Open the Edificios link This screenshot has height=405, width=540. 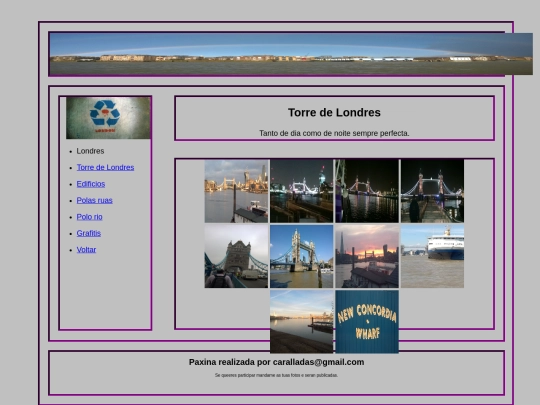coord(91,184)
